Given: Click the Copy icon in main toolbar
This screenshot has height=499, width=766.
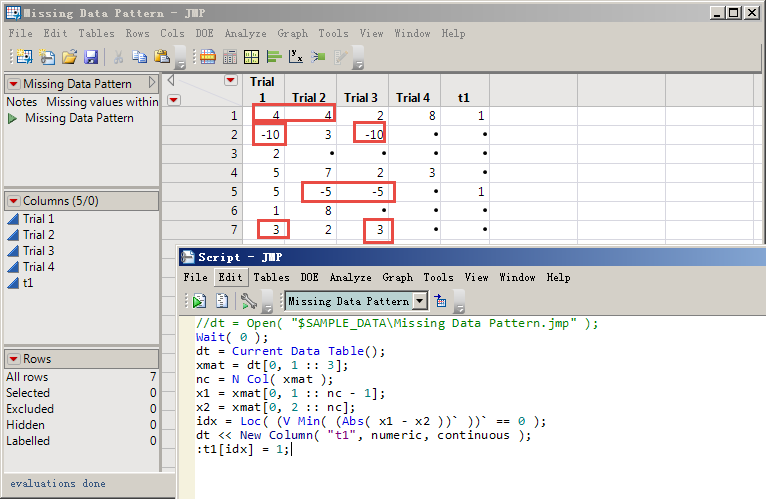Looking at the screenshot, I should tap(141, 56).
